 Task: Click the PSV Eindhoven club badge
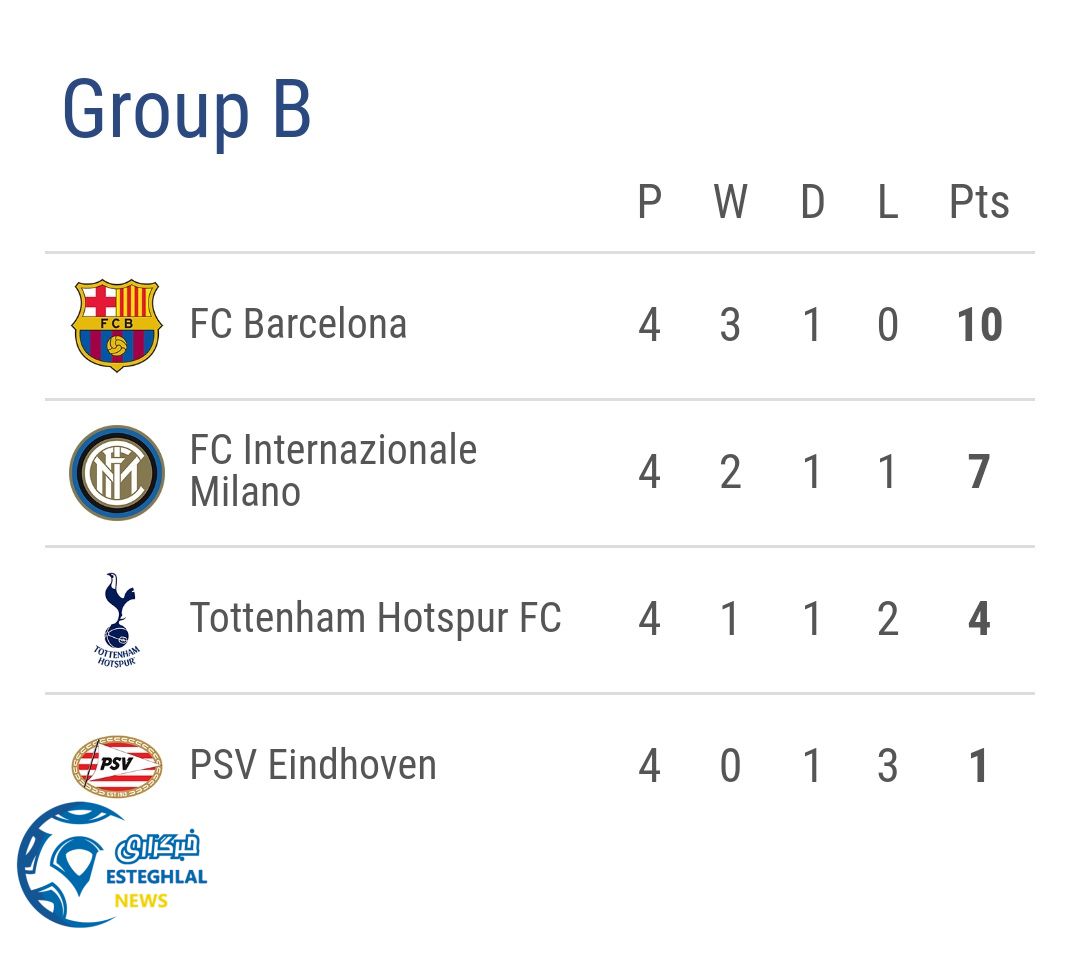(117, 766)
